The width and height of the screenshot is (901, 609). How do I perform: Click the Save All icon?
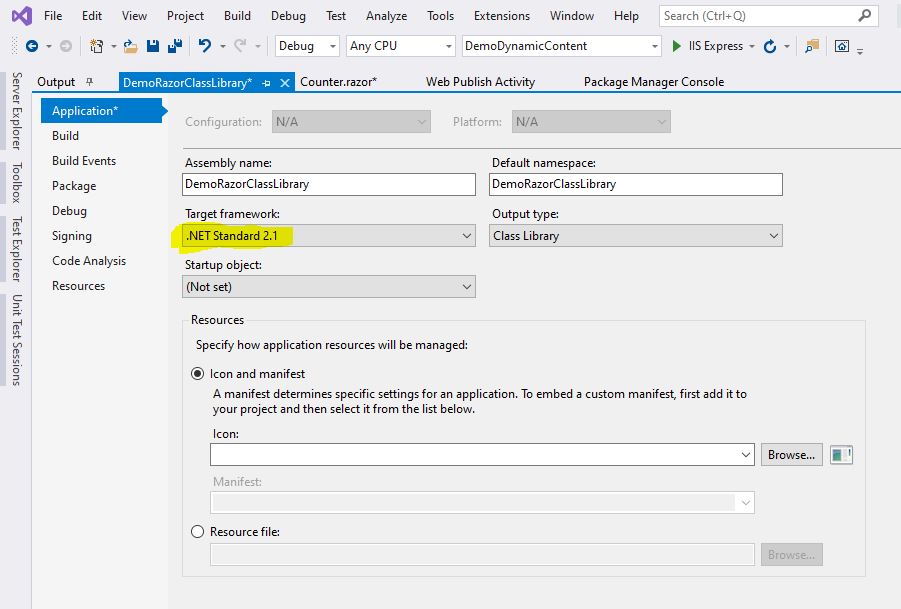pyautogui.click(x=175, y=46)
